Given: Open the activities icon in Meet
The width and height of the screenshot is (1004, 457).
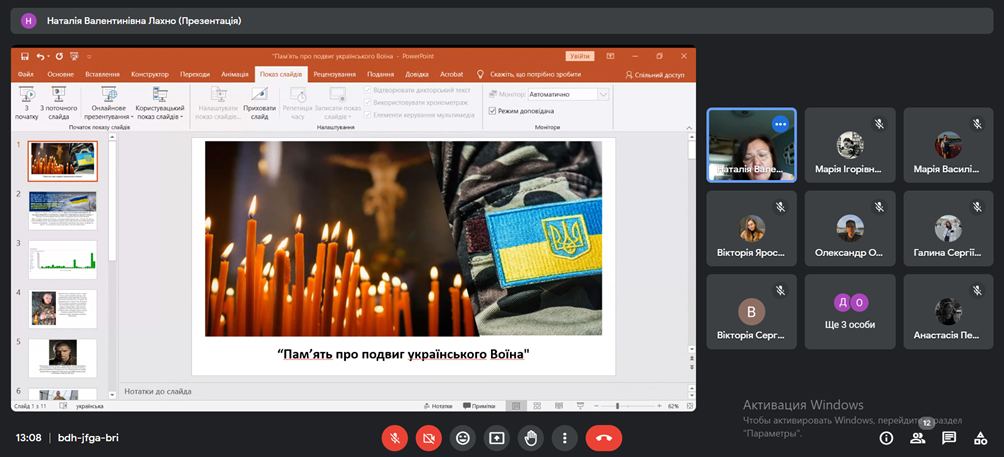Looking at the screenshot, I should tap(981, 438).
